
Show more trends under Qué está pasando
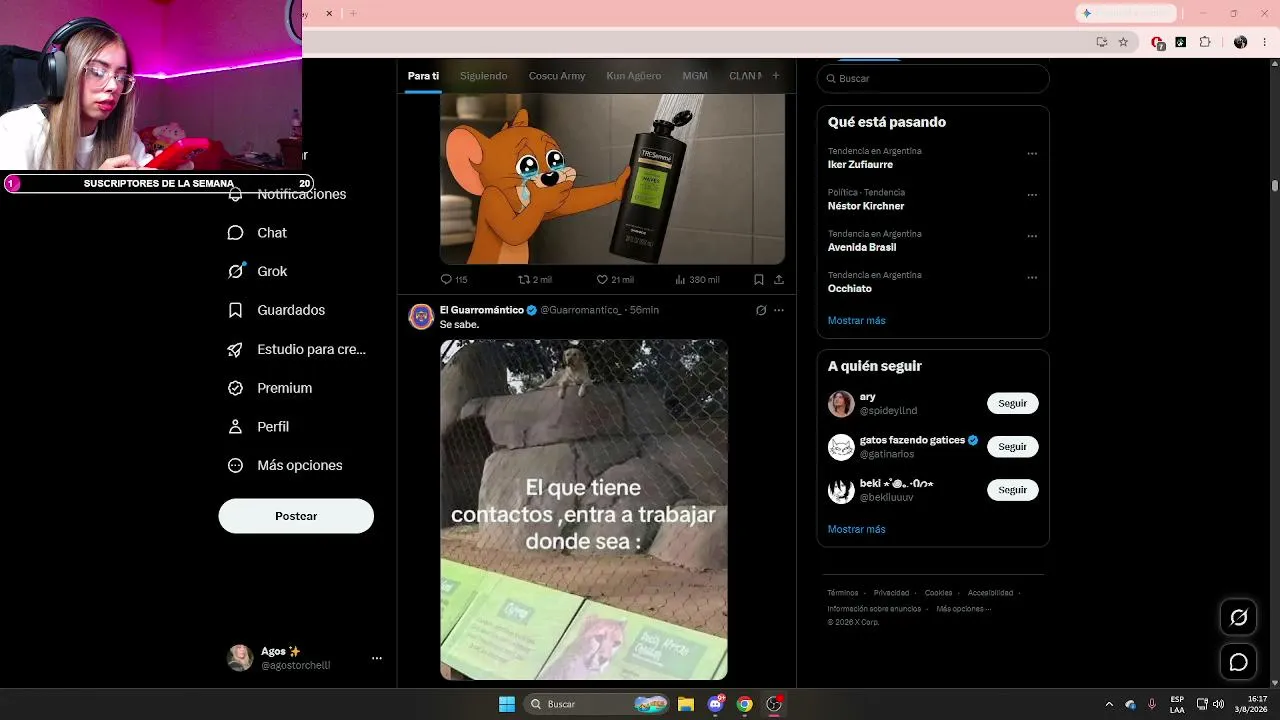click(x=857, y=321)
